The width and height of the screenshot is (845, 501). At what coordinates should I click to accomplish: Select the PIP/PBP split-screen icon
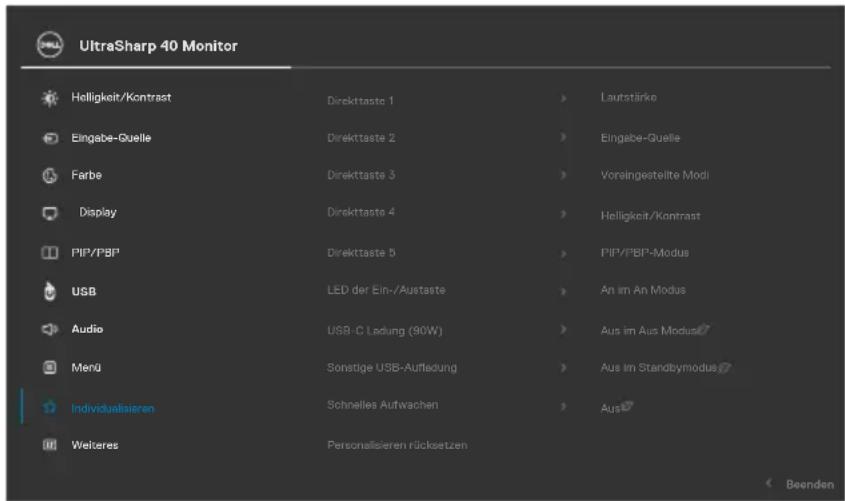(x=50, y=253)
